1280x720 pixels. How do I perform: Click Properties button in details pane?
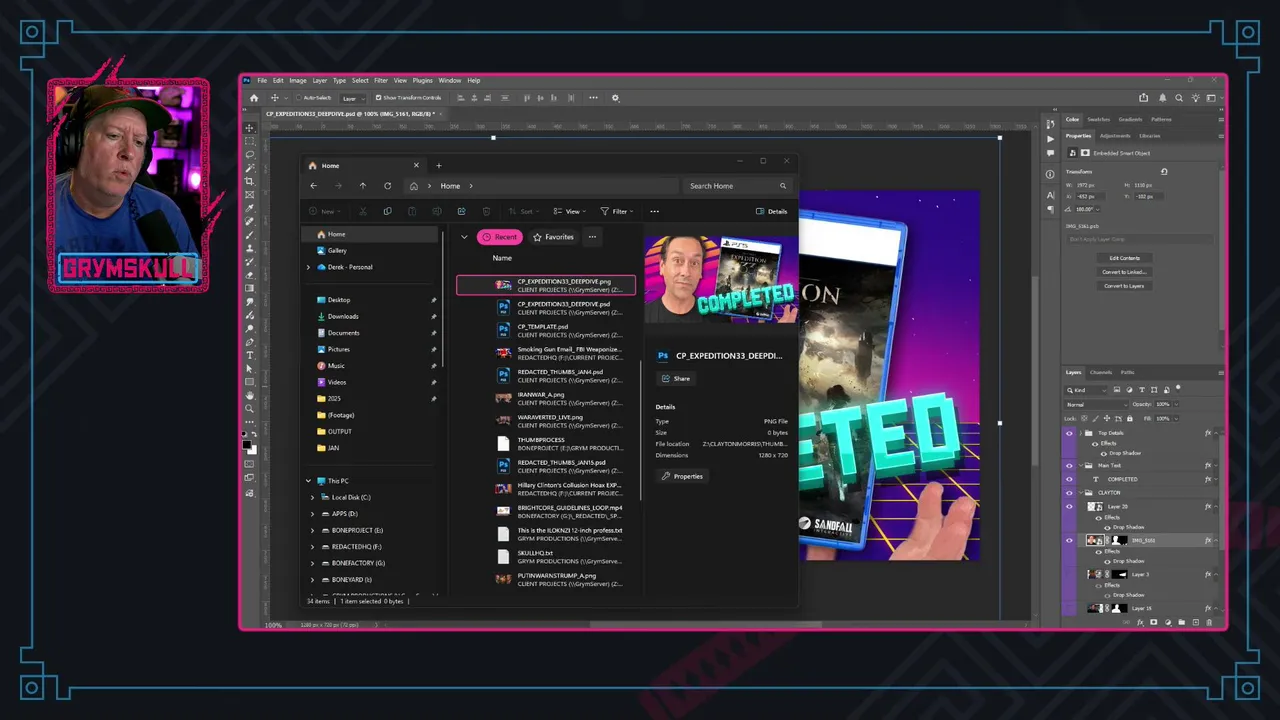682,476
